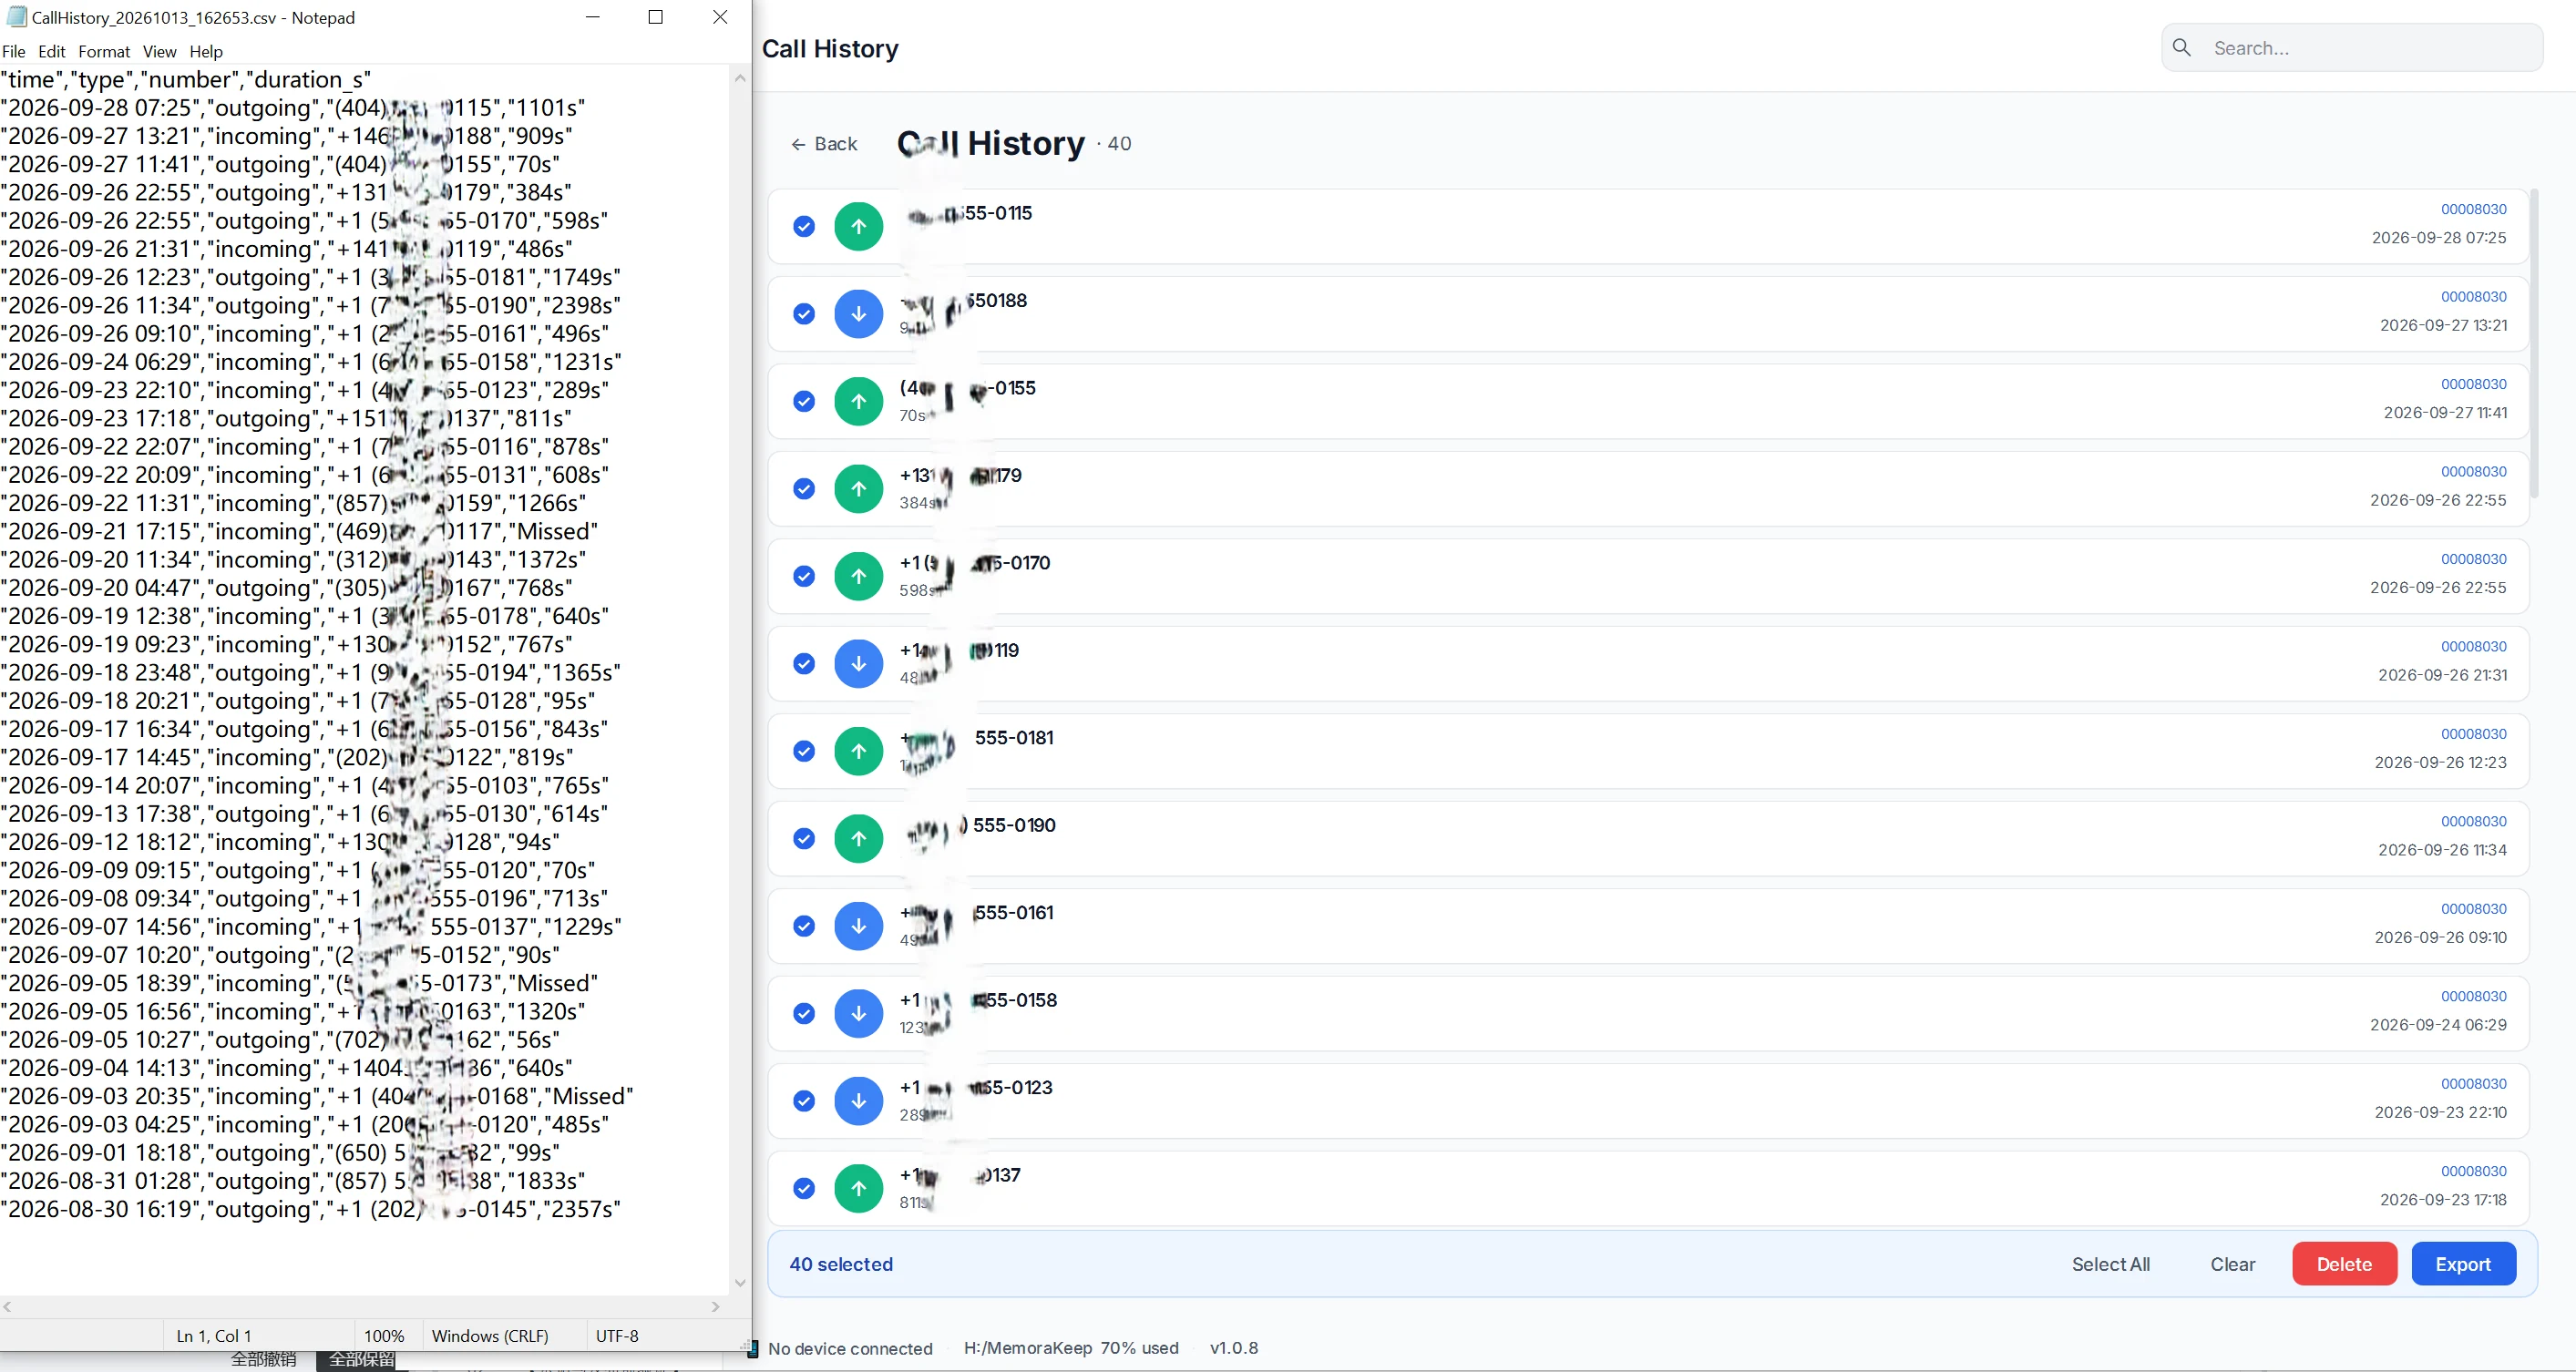Viewport: 2576px width, 1372px height.
Task: Open Notepad's Format menu
Action: [x=104, y=52]
